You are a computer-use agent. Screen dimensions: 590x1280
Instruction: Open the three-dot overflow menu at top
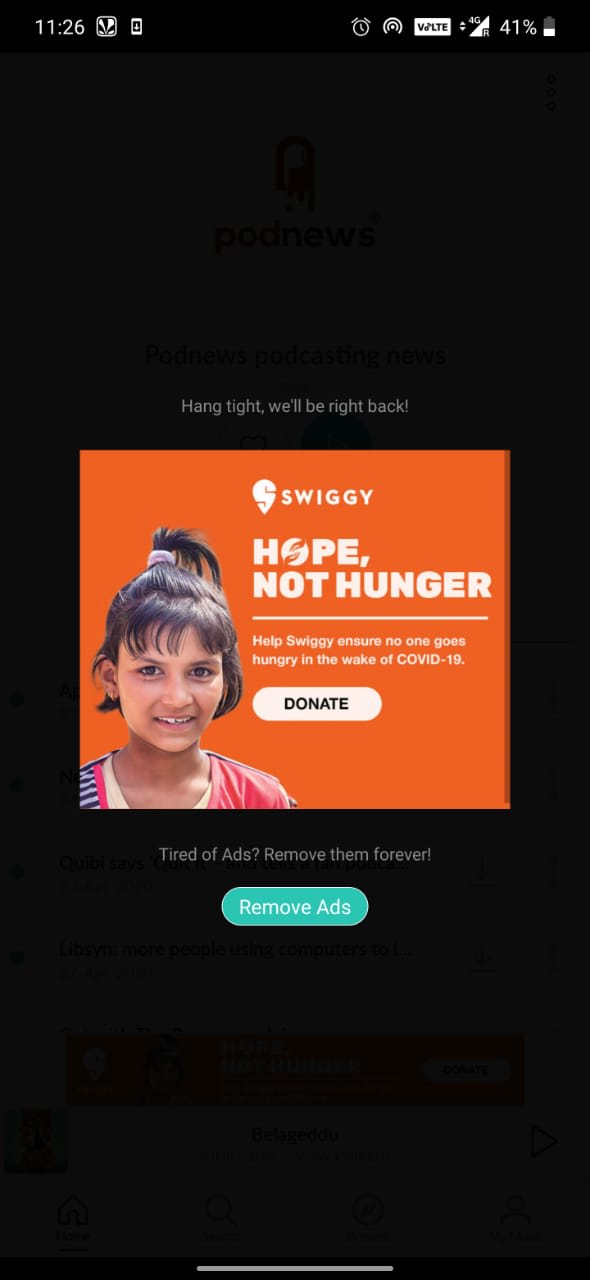(551, 92)
